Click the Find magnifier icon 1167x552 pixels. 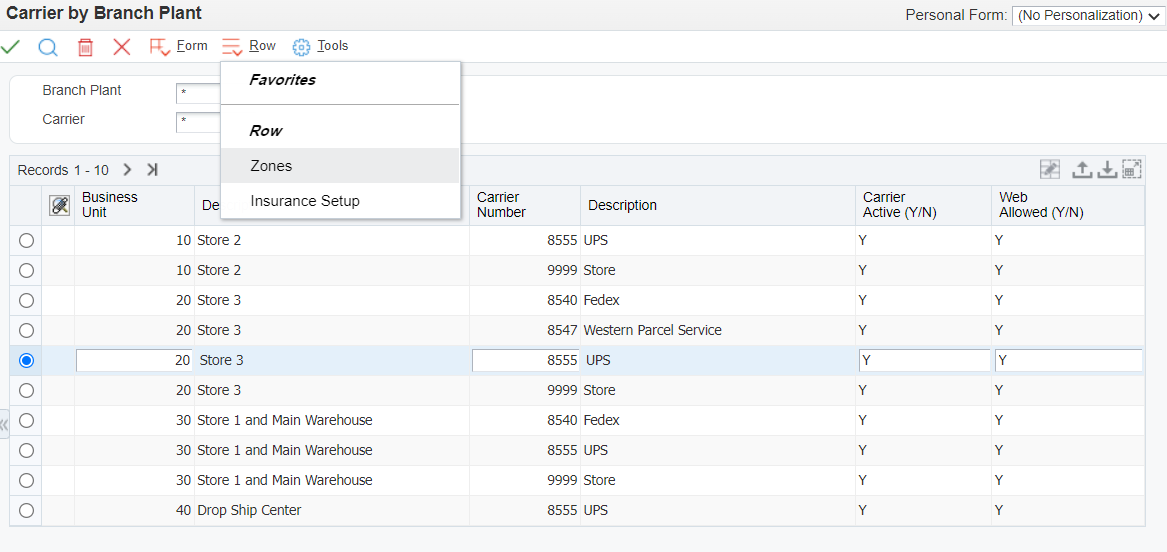point(48,47)
